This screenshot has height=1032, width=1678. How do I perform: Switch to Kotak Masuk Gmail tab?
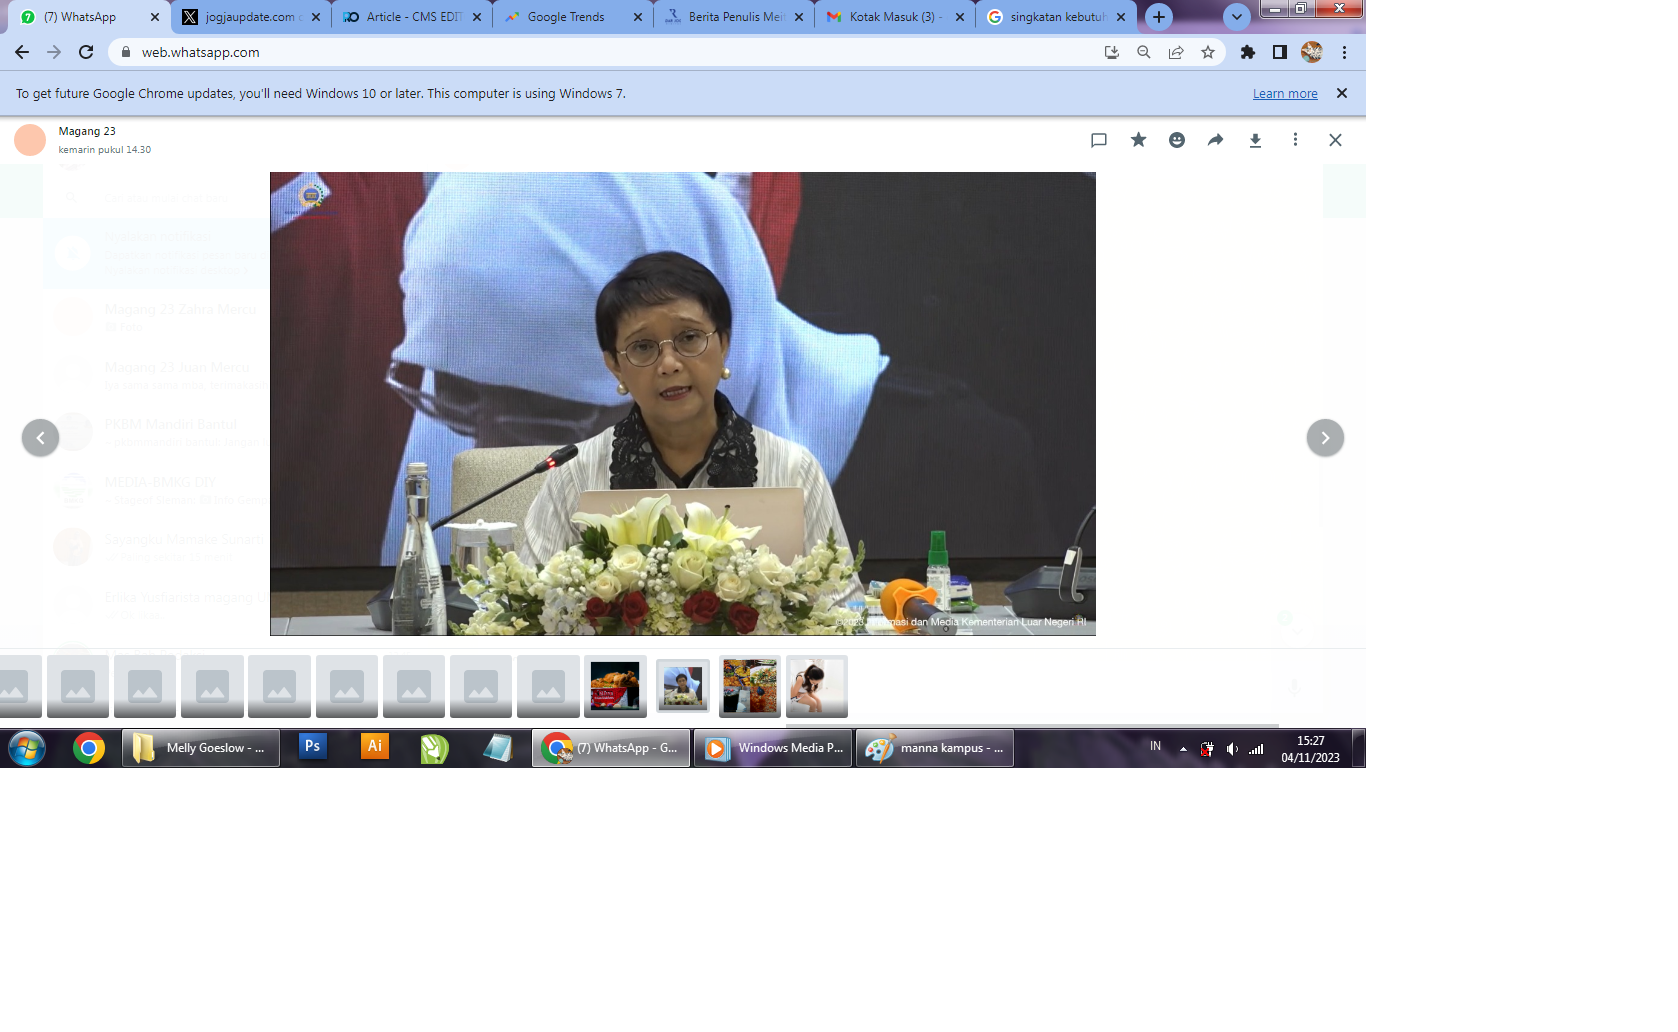pyautogui.click(x=894, y=17)
